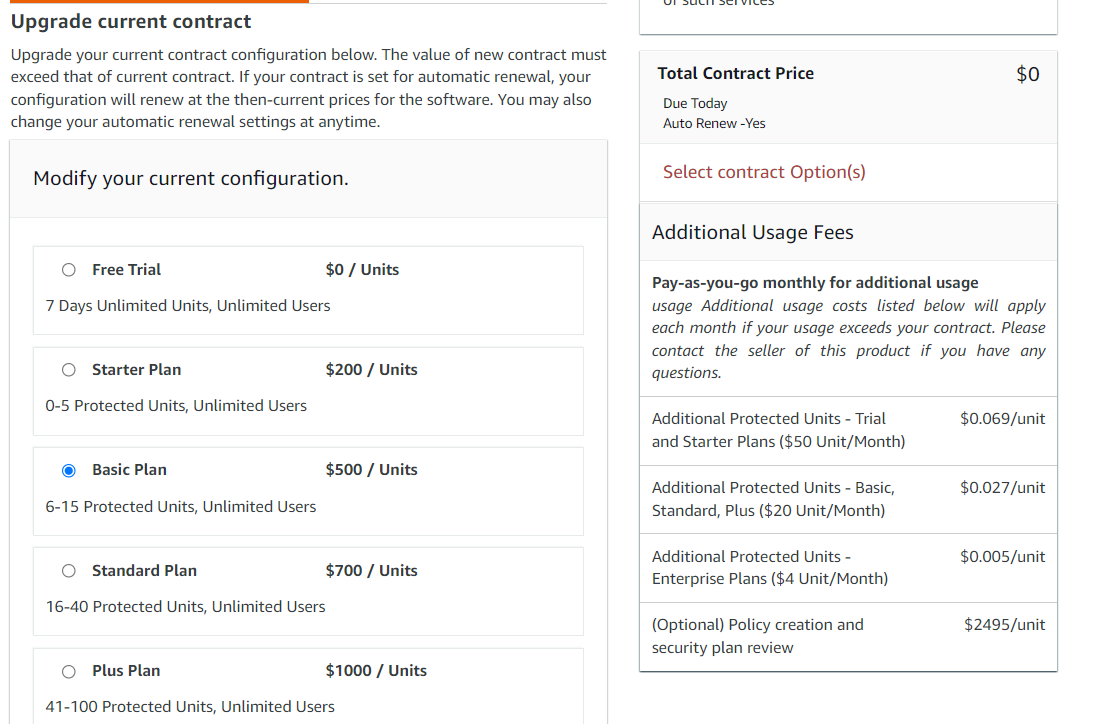Viewport: 1094px width, 724px height.
Task: Click the selected Basic Plan radio button
Action: (69, 470)
